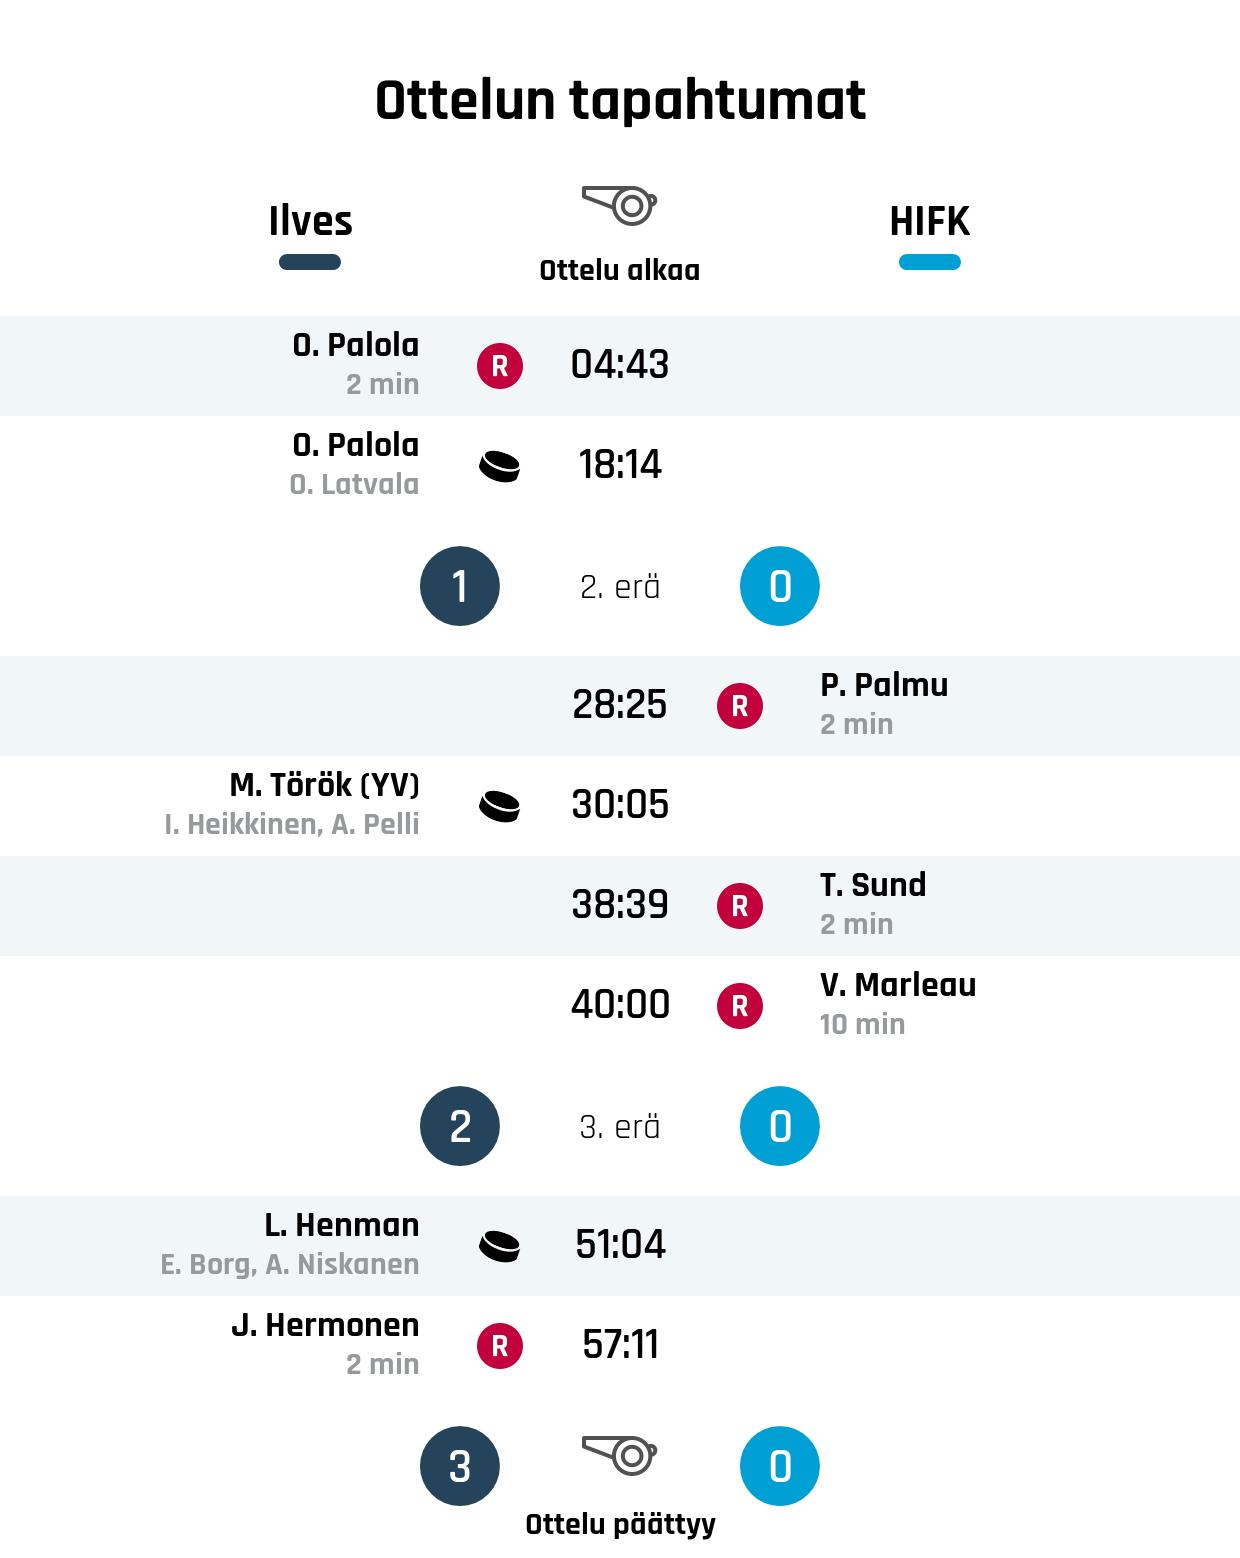Click the puck icon at 18:14
Image resolution: width=1240 pixels, height=1558 pixels.
click(x=500, y=466)
